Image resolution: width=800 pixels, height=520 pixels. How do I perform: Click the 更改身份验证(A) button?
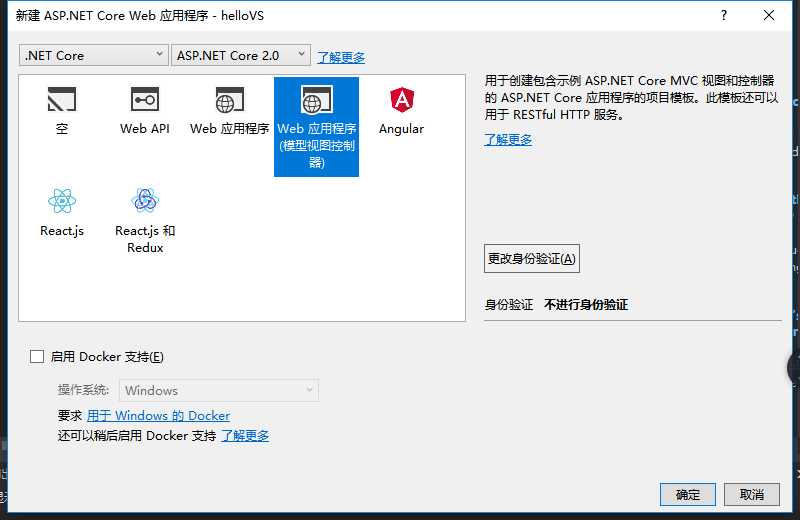click(x=532, y=259)
